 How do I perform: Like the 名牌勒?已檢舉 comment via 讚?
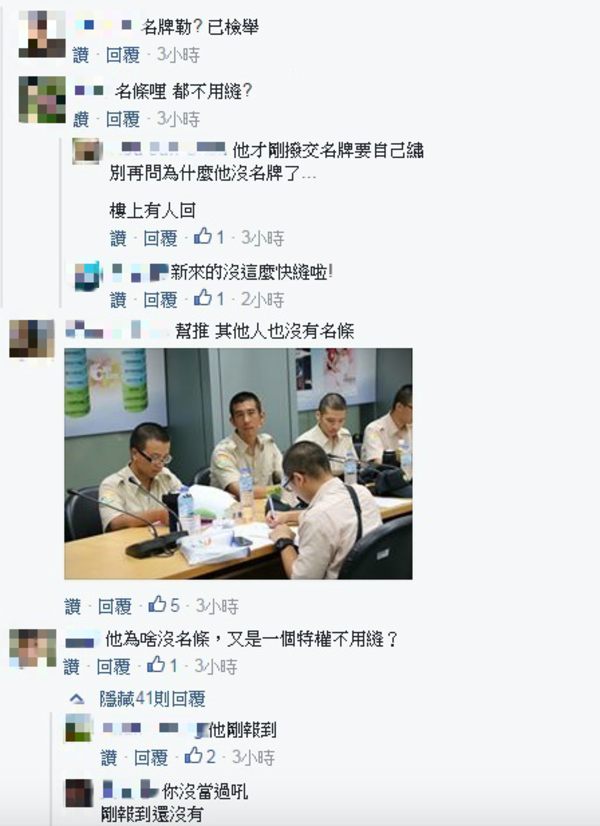pyautogui.click(x=81, y=55)
